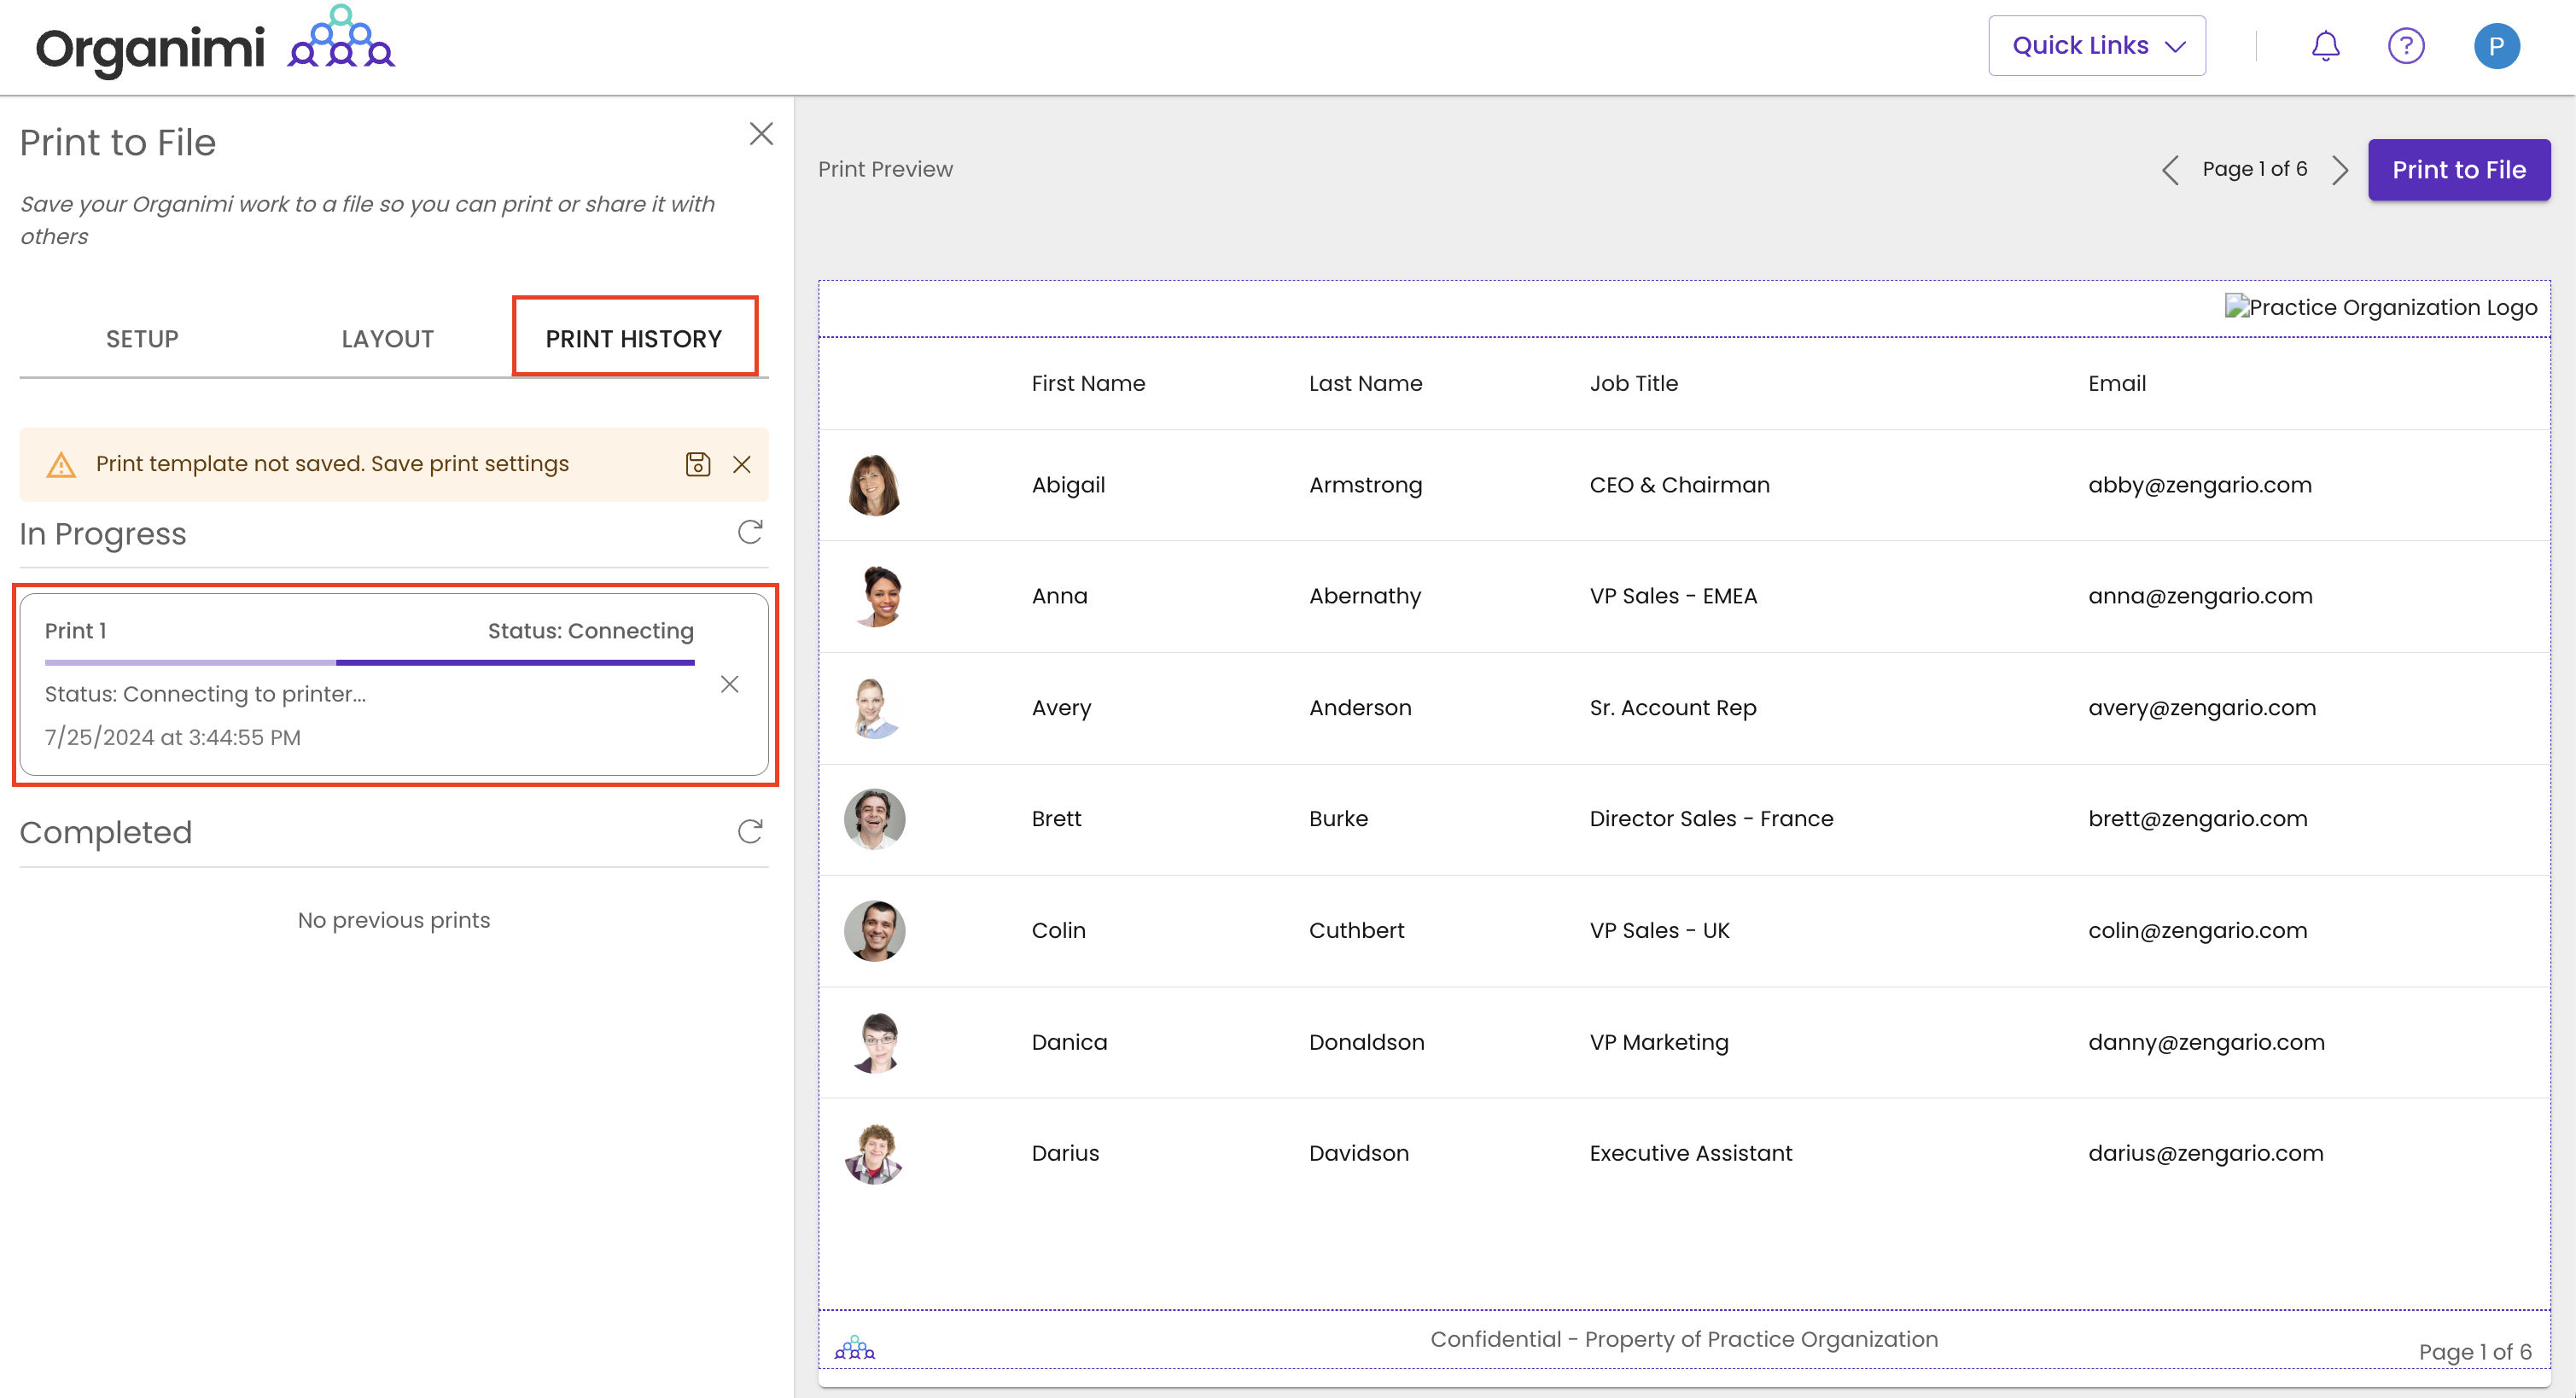
Task: Click the warning triangle icon
Action: tap(61, 465)
